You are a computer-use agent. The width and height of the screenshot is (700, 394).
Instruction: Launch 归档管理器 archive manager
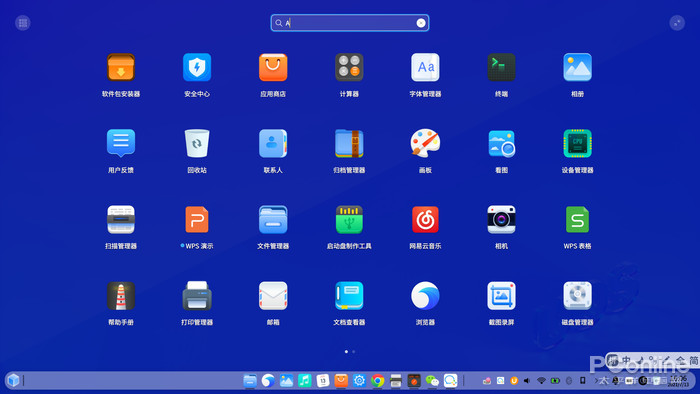pos(349,143)
